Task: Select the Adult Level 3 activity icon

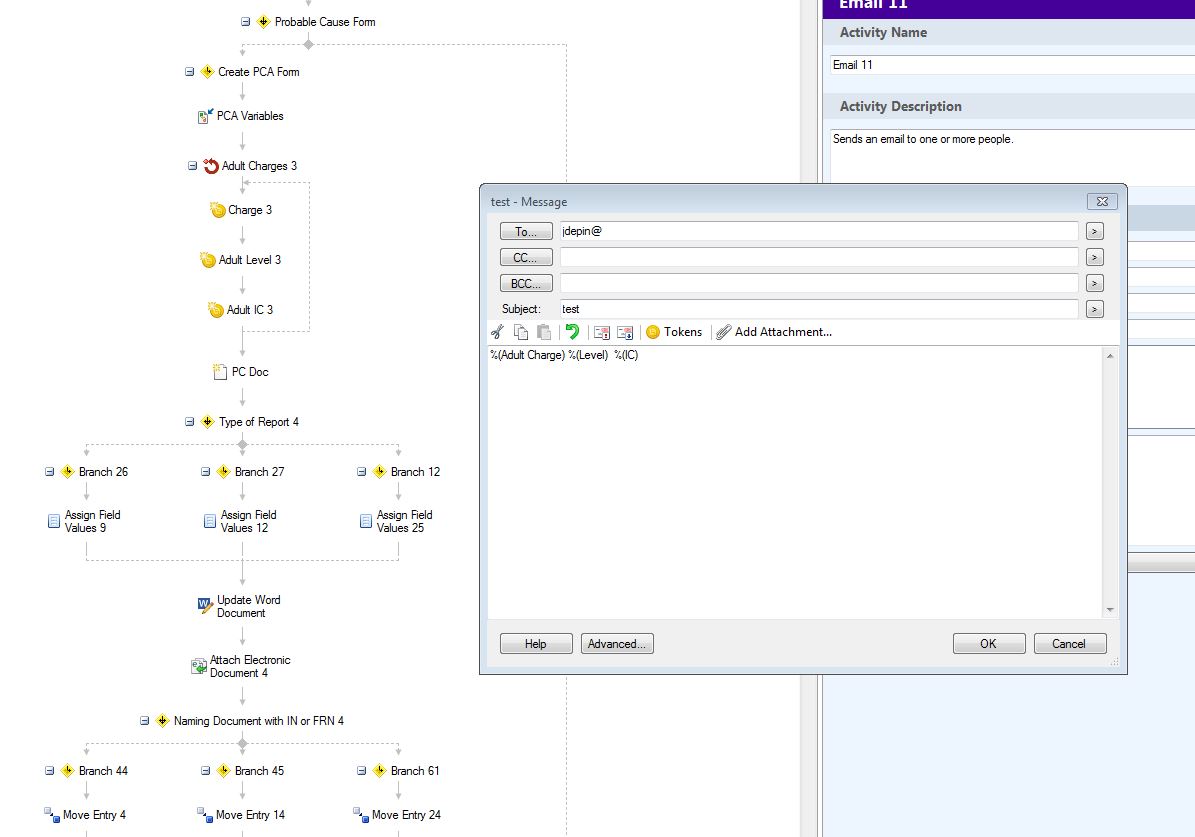Action: click(x=207, y=260)
